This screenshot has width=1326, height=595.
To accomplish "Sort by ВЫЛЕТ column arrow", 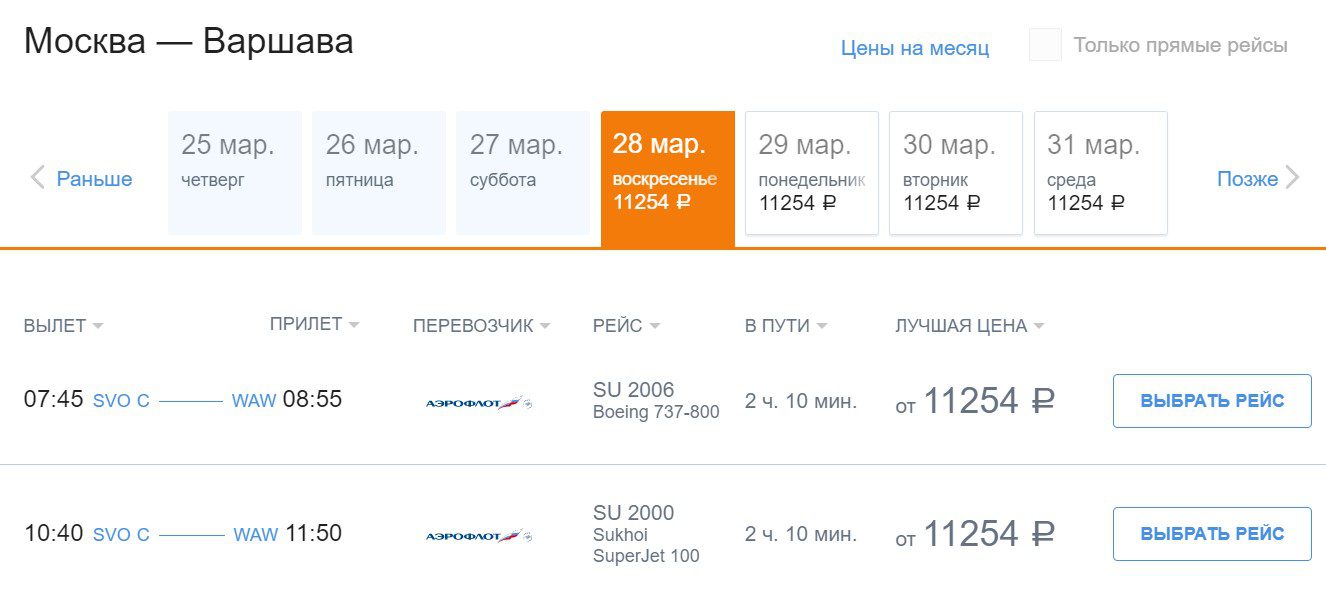I will [x=97, y=327].
